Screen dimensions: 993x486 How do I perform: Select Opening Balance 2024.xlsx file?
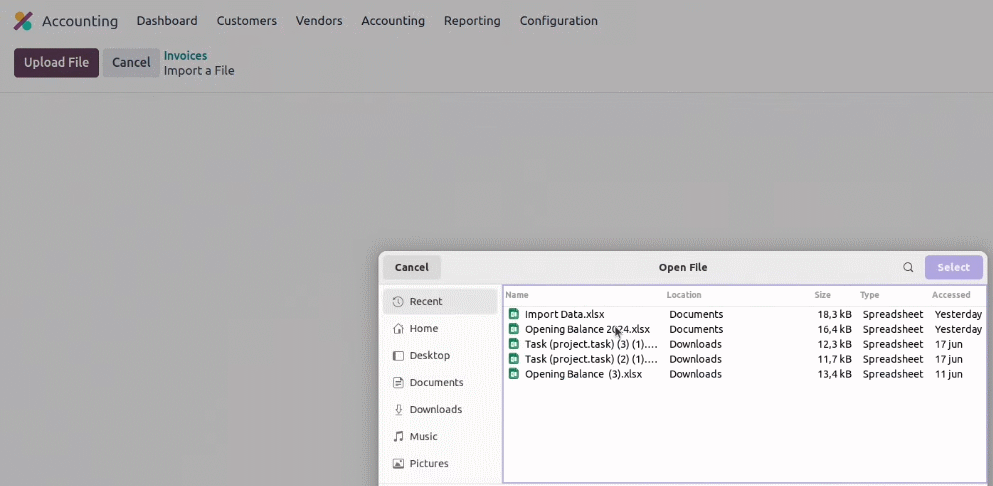(x=744, y=329)
